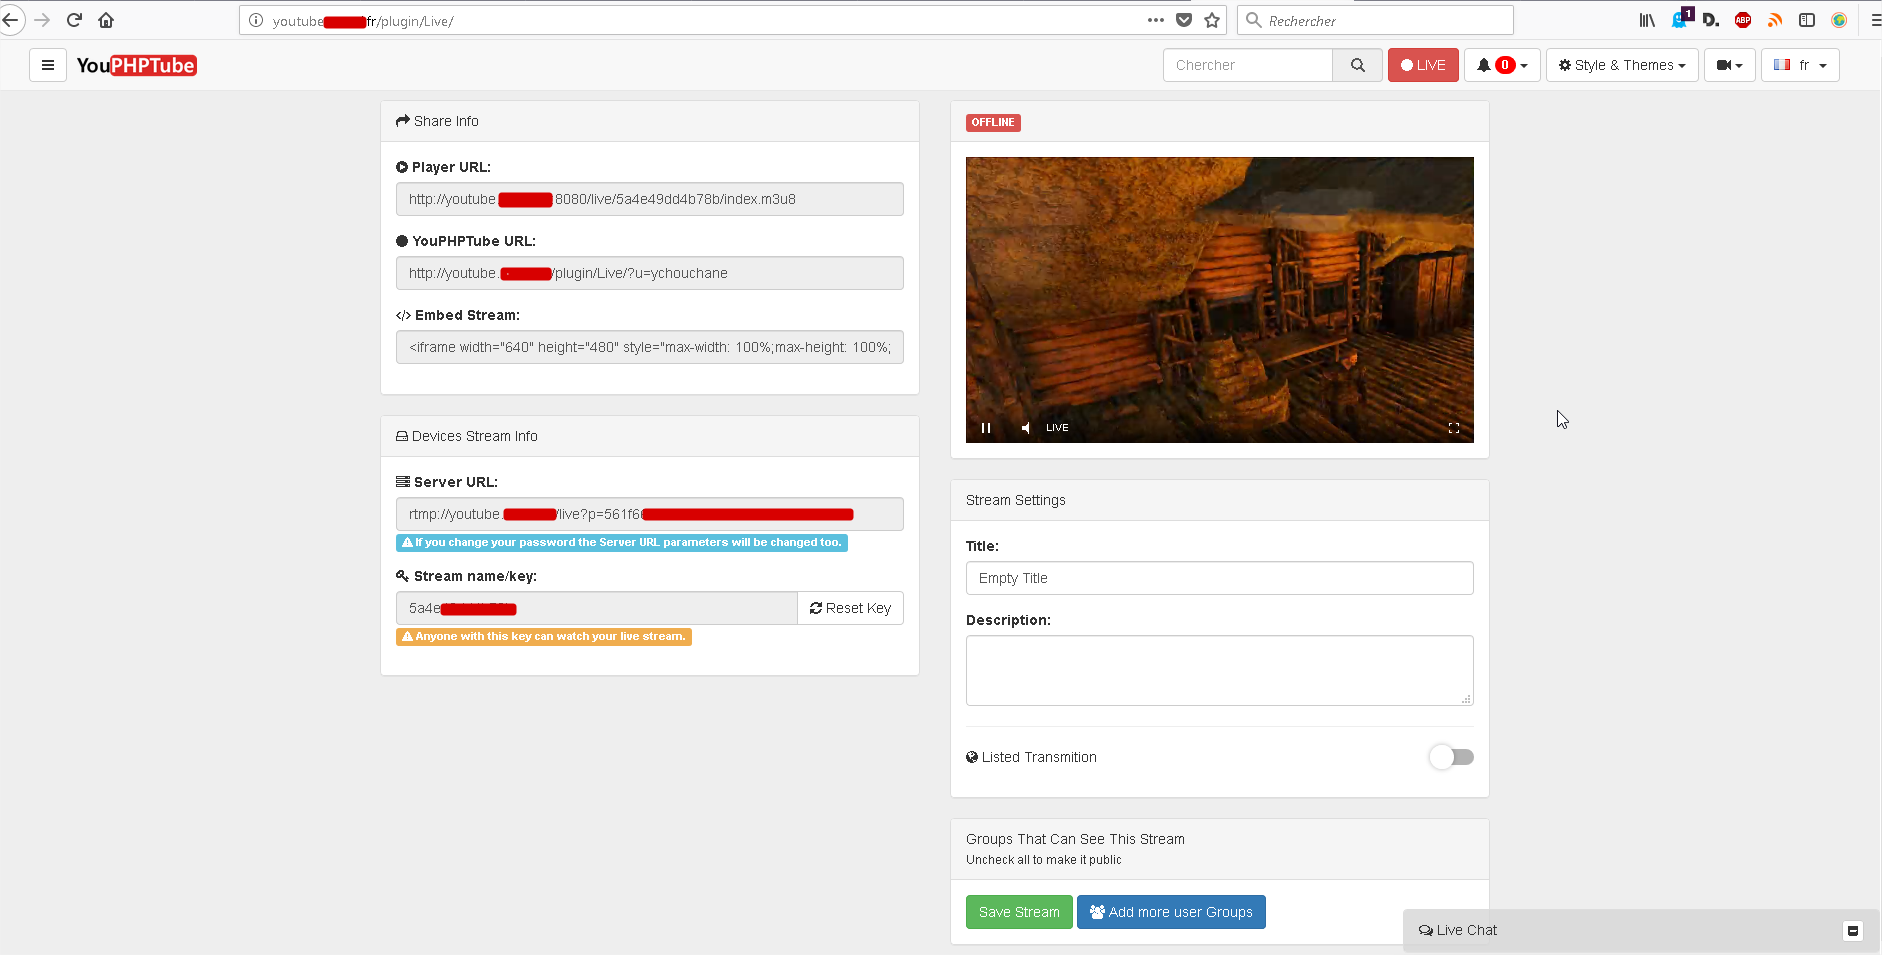Screen dimensions: 1882x955
Task: Open page actions three-dot menu
Action: coord(1156,20)
